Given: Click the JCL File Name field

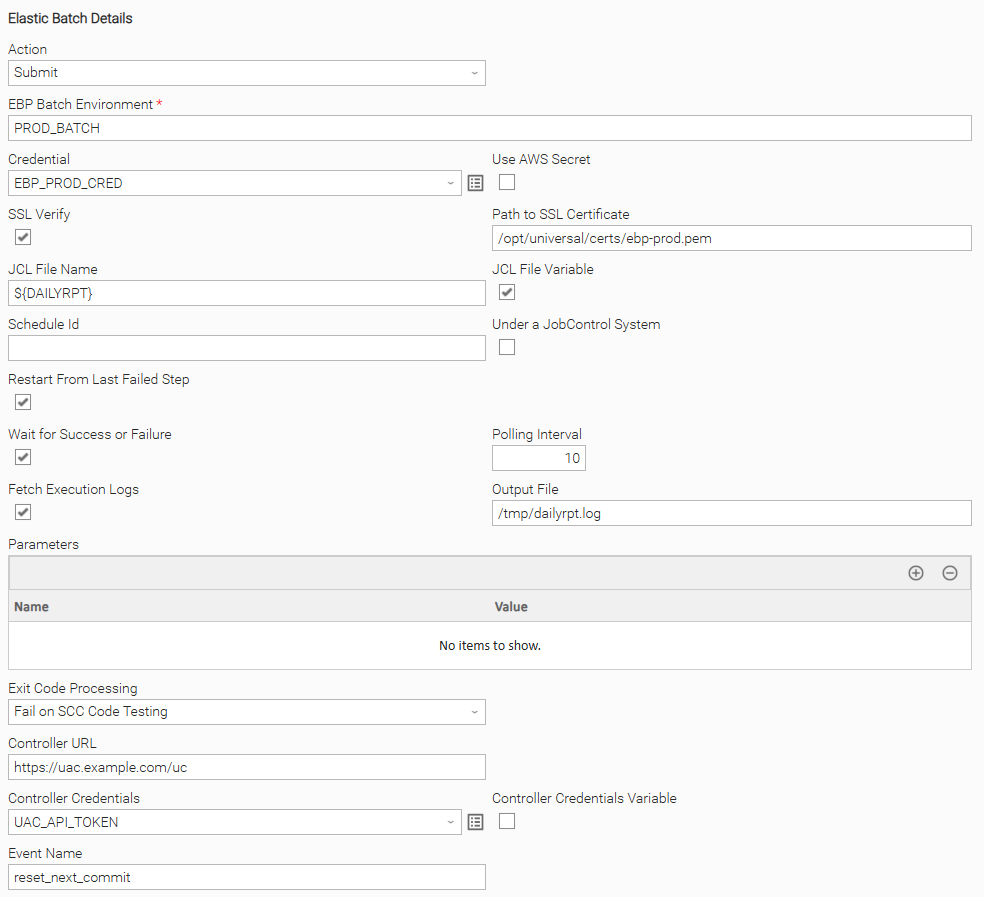Looking at the screenshot, I should click(247, 293).
